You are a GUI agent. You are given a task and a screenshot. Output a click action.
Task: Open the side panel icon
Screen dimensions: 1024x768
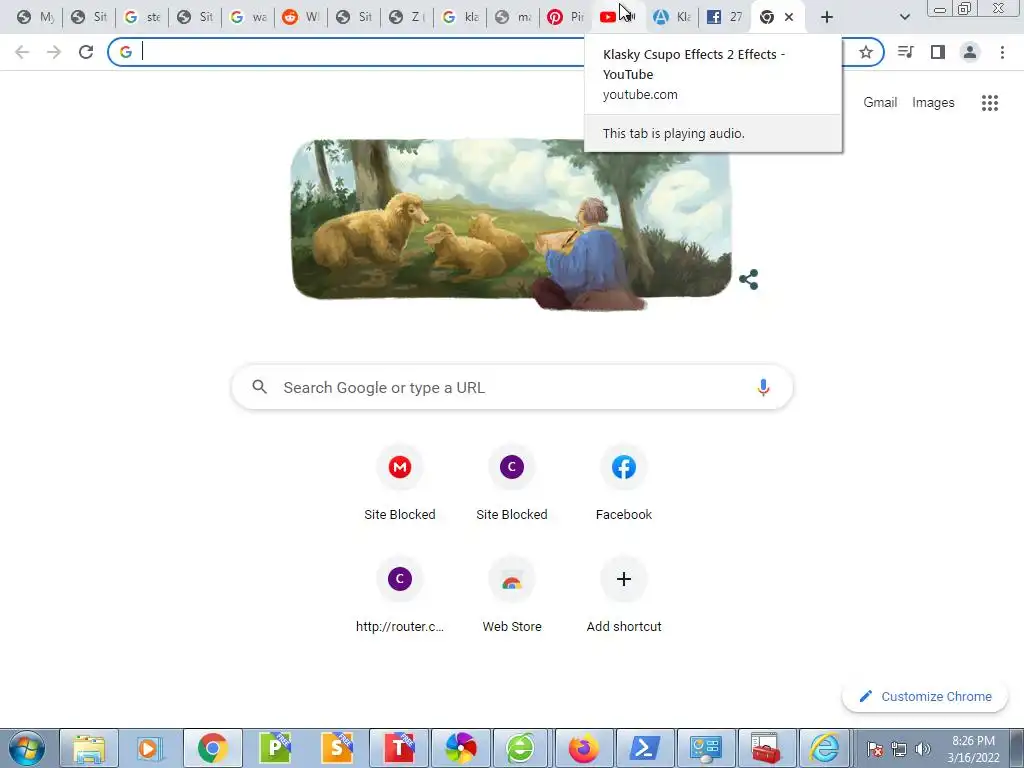point(938,52)
